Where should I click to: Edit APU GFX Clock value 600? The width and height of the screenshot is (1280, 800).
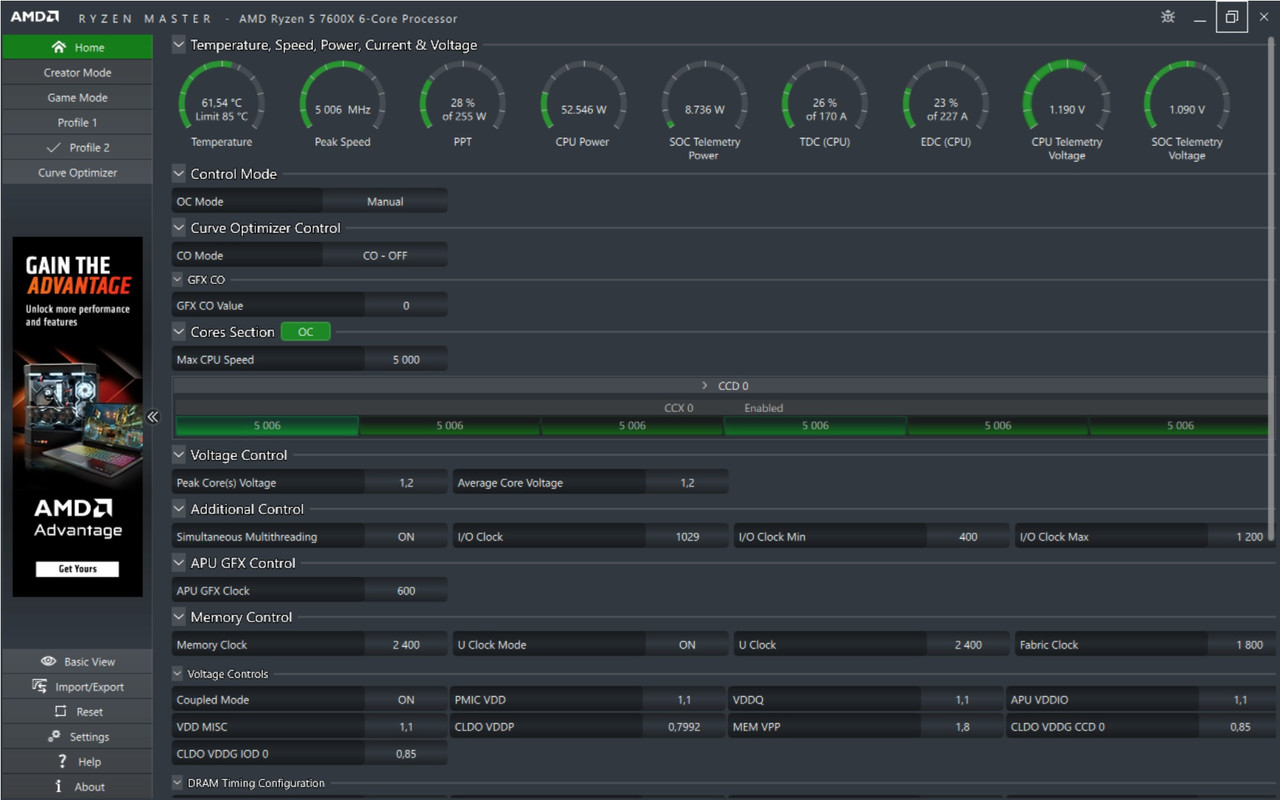tap(406, 591)
